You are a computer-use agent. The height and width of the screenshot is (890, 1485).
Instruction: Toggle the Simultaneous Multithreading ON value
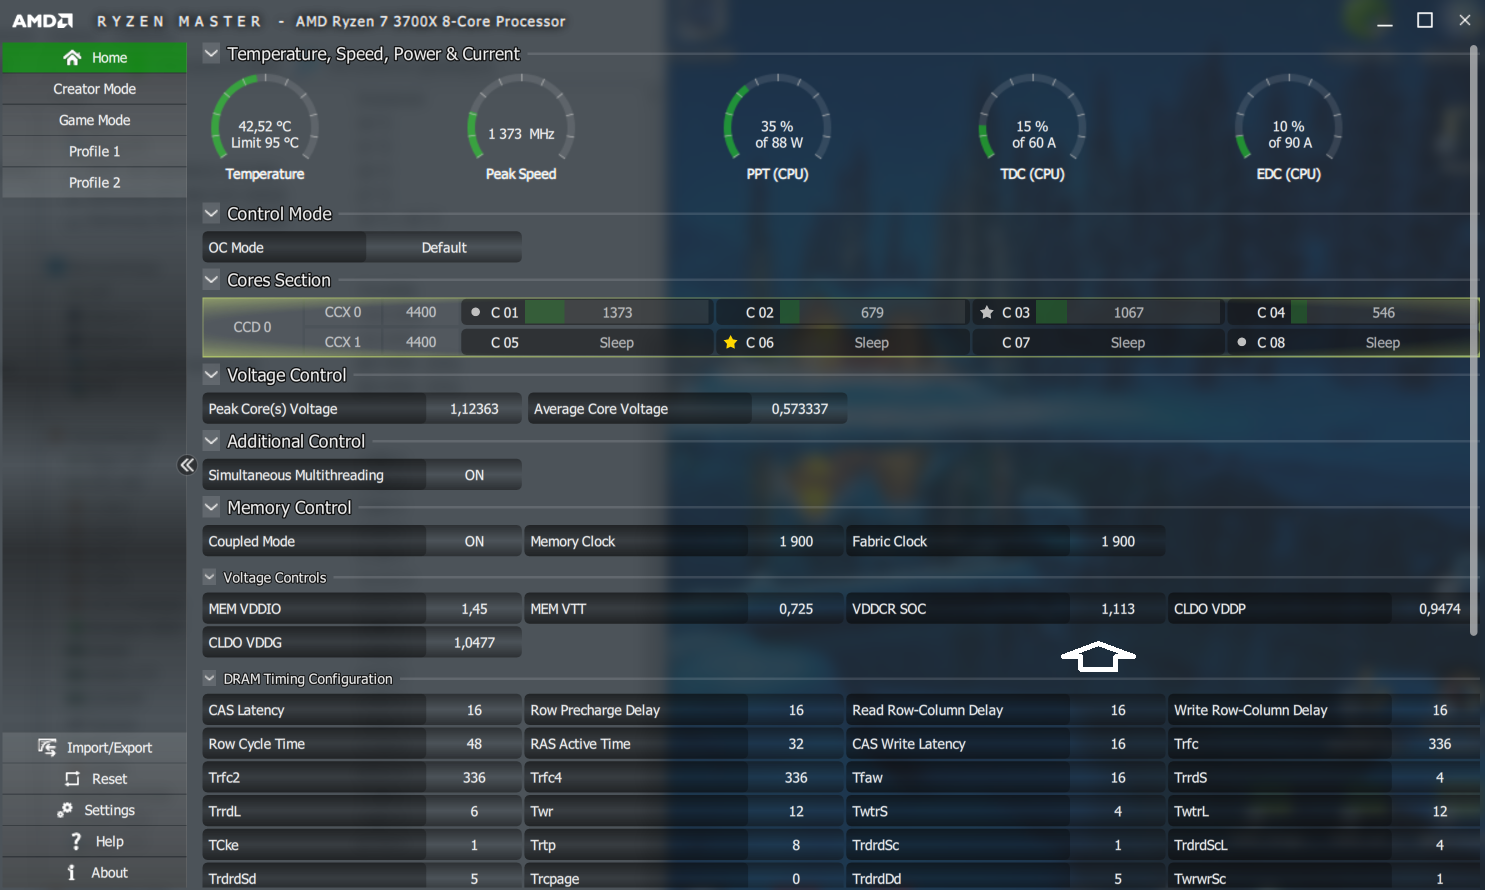coord(474,475)
